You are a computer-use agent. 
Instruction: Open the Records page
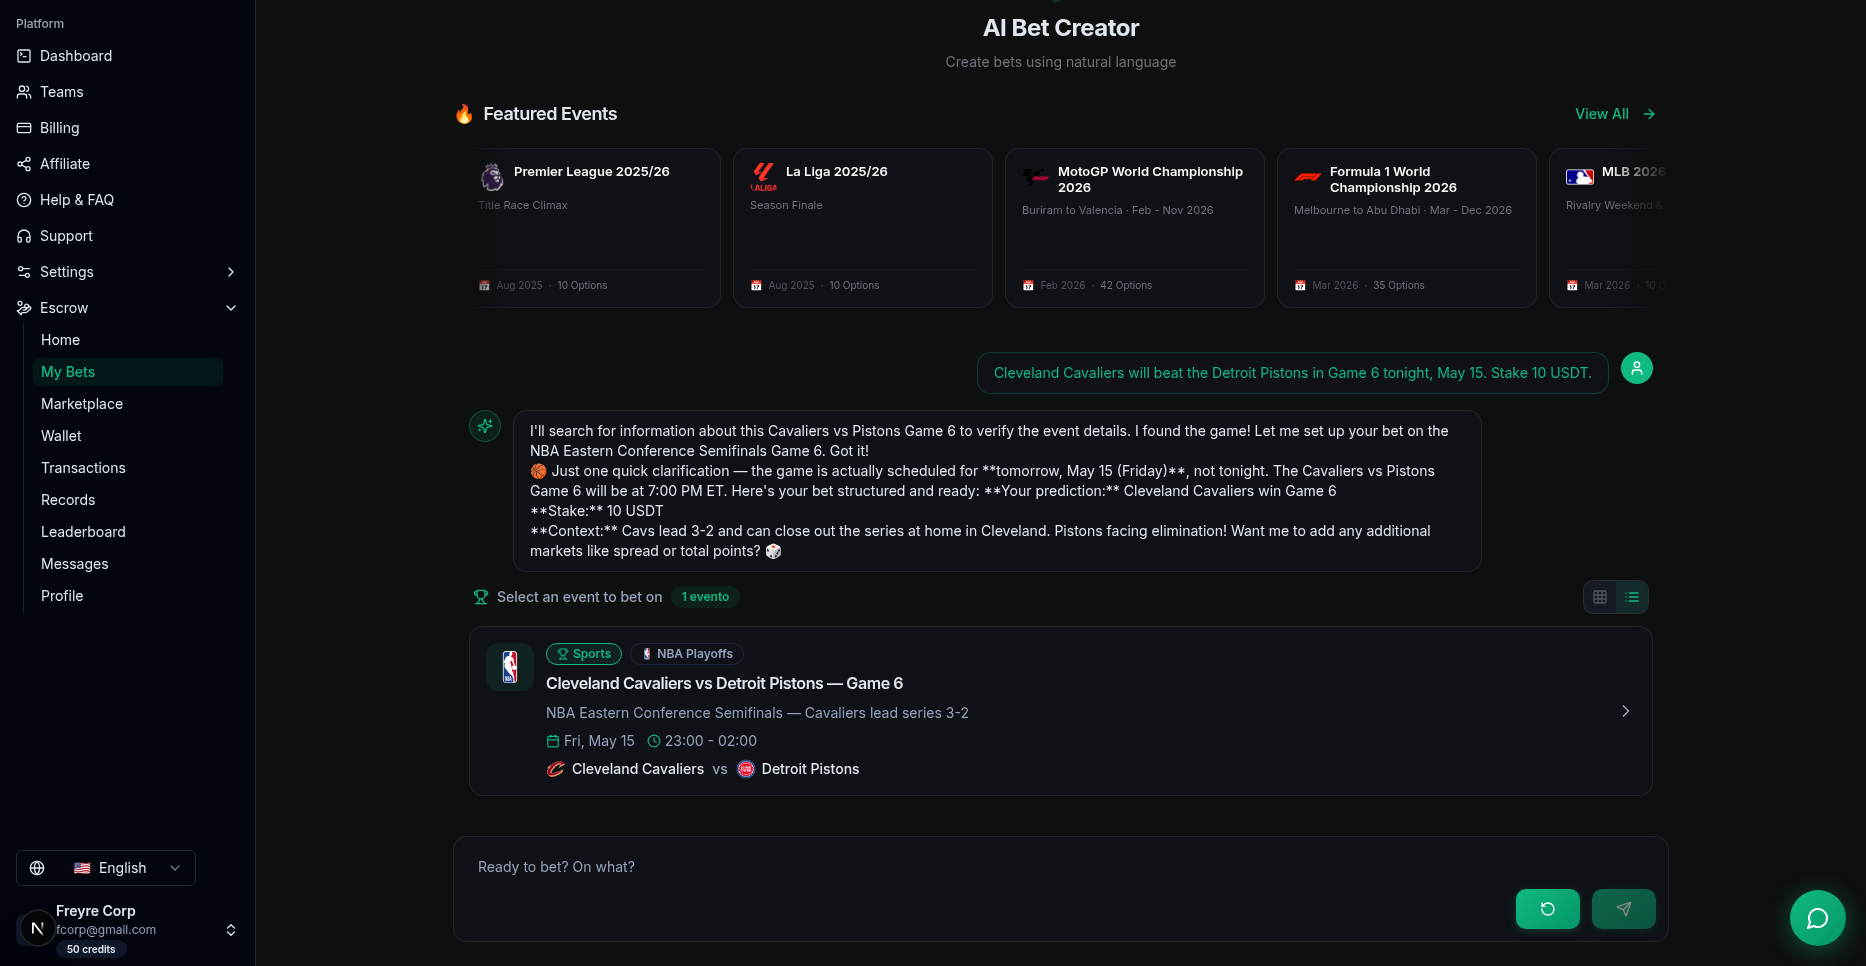coord(128,500)
